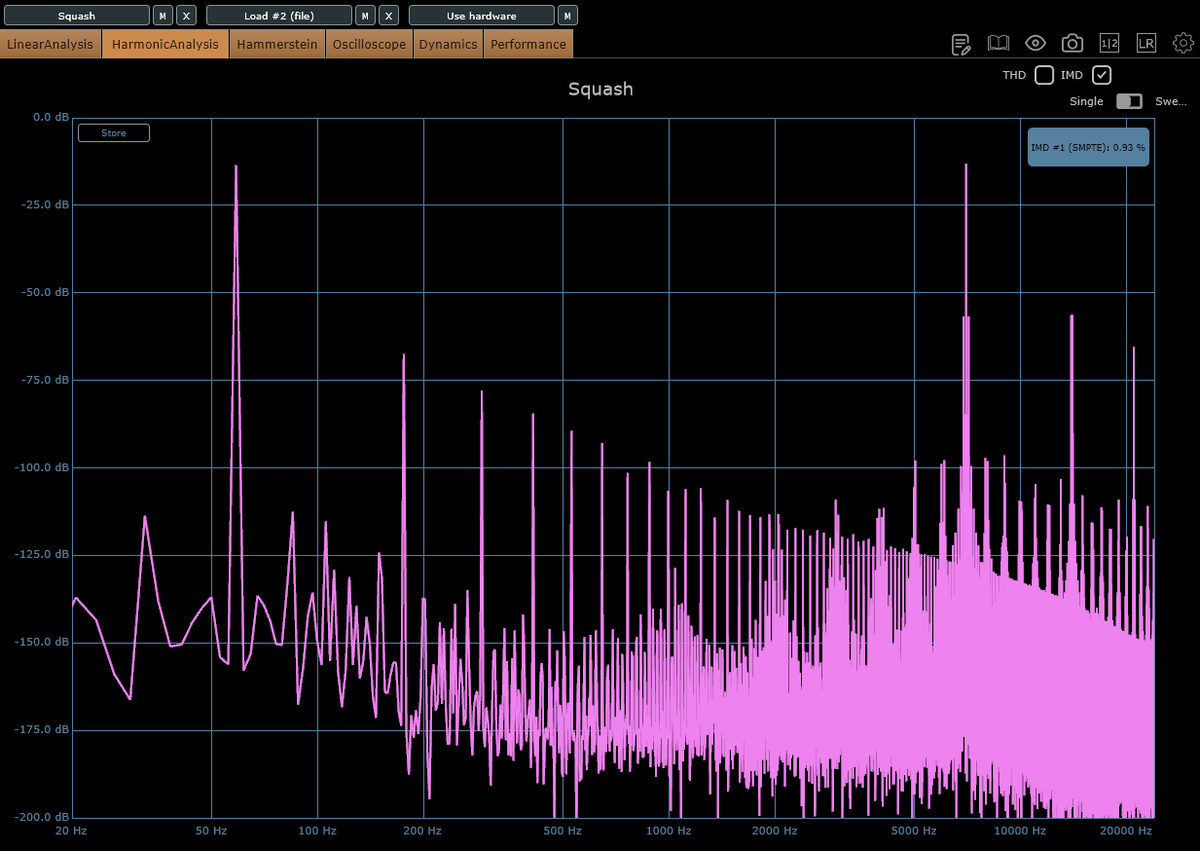Click M button next to Squash
Image resolution: width=1200 pixels, height=851 pixels.
pos(163,16)
